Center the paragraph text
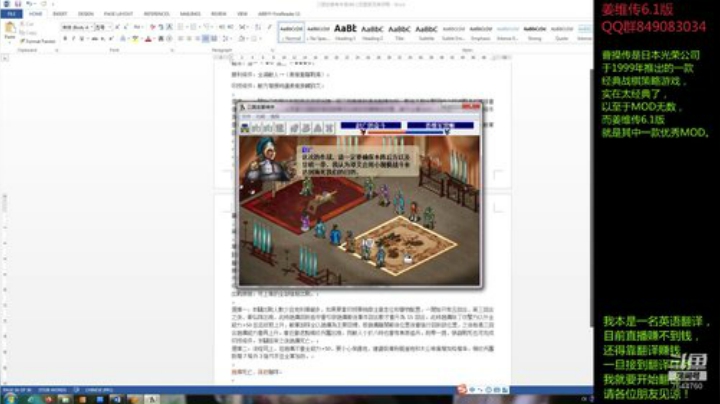The height and width of the screenshot is (404, 720). [x=189, y=39]
